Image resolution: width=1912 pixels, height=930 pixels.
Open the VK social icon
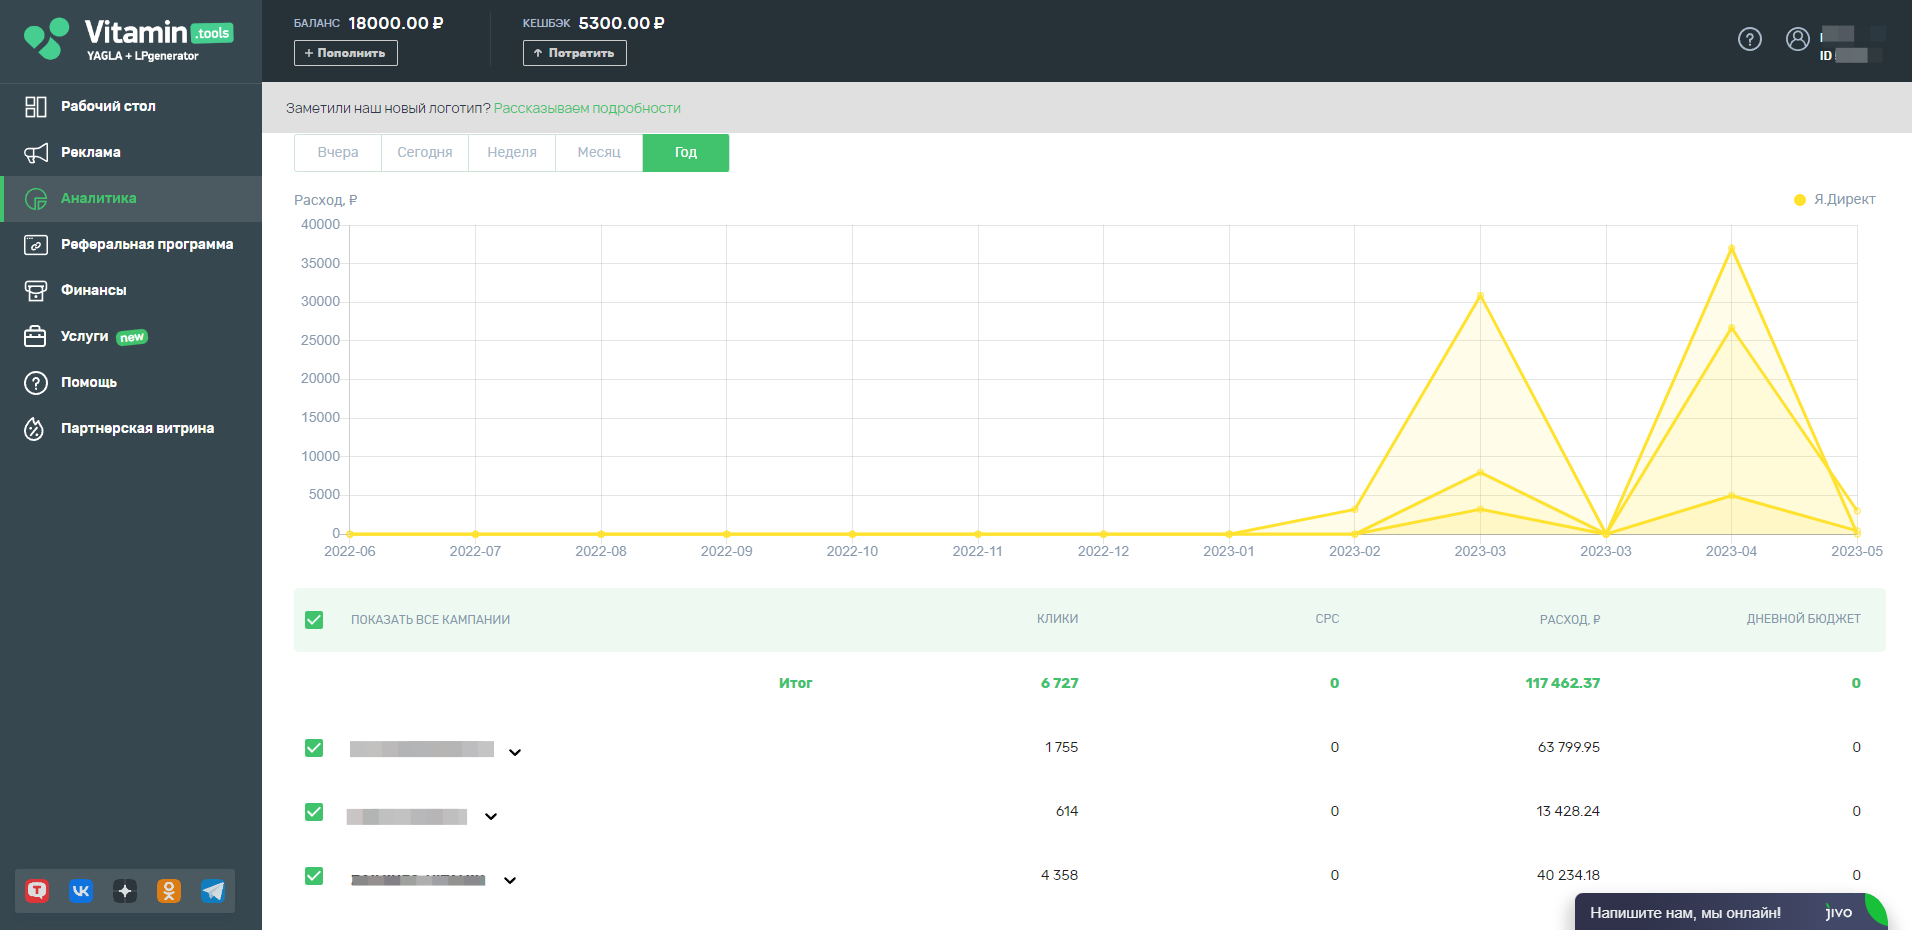[x=81, y=891]
